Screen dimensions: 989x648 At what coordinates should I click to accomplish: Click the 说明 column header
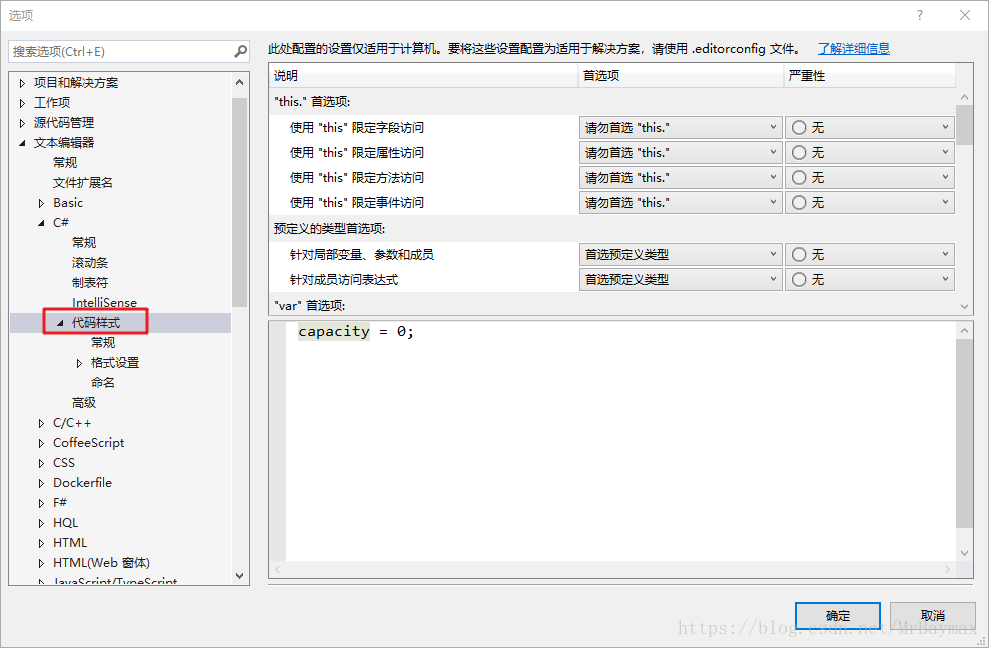click(423, 76)
